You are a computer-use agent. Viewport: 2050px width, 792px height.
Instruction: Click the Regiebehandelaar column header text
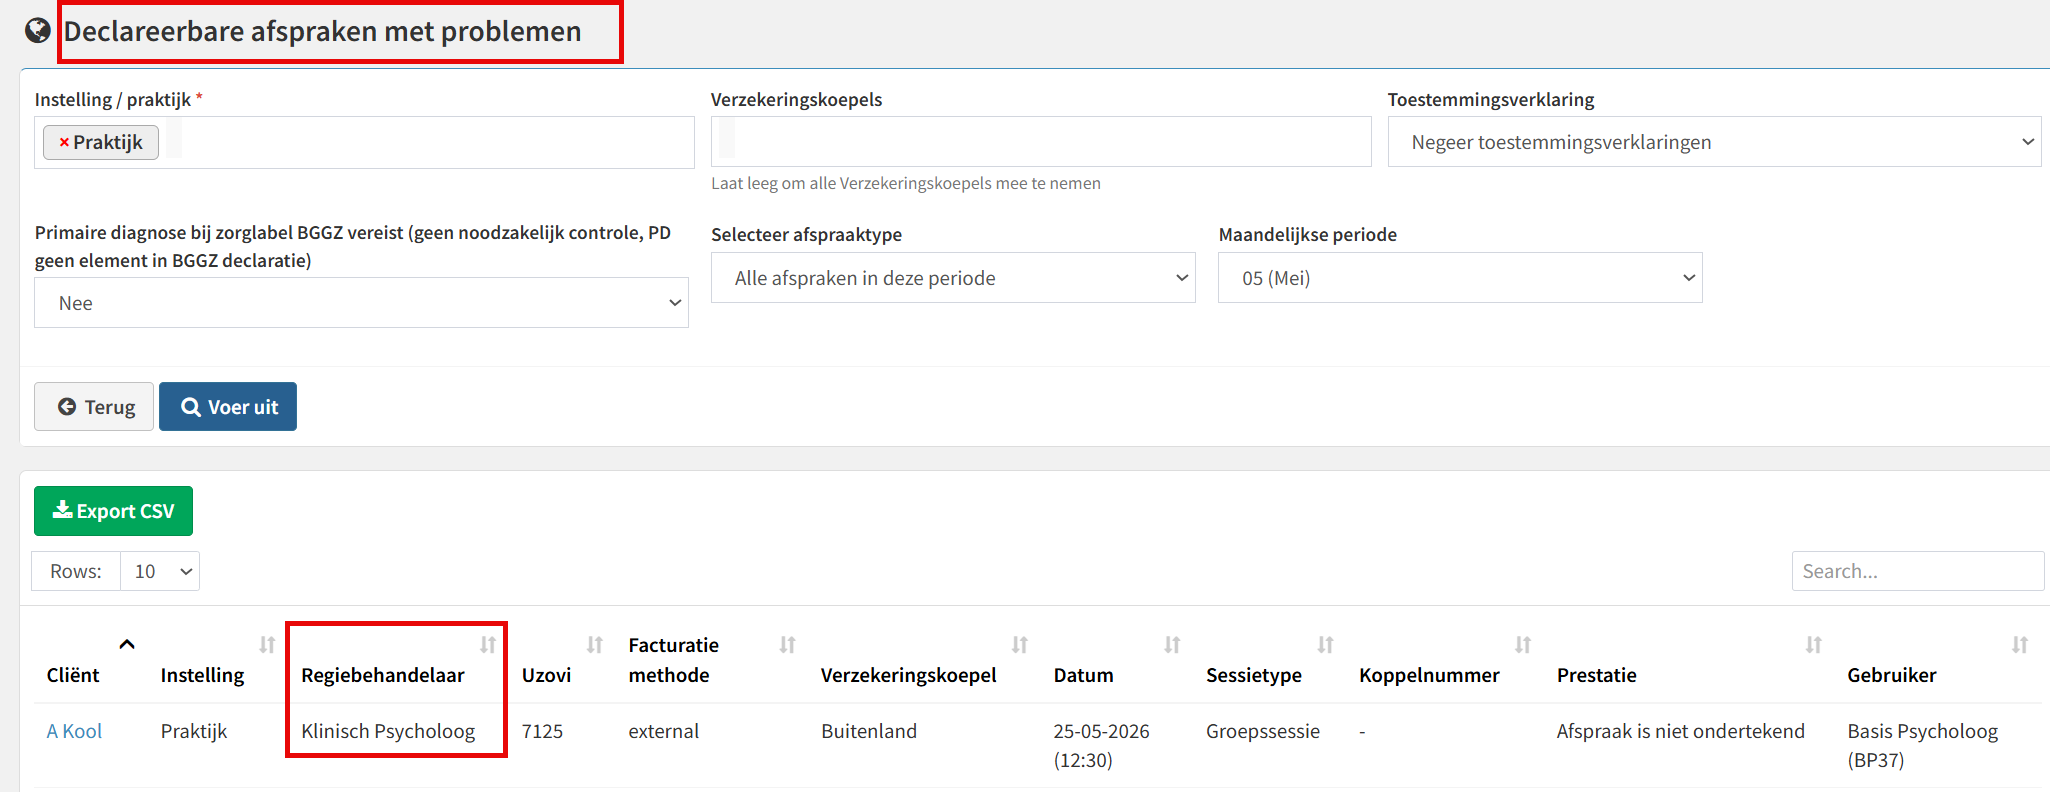(383, 675)
